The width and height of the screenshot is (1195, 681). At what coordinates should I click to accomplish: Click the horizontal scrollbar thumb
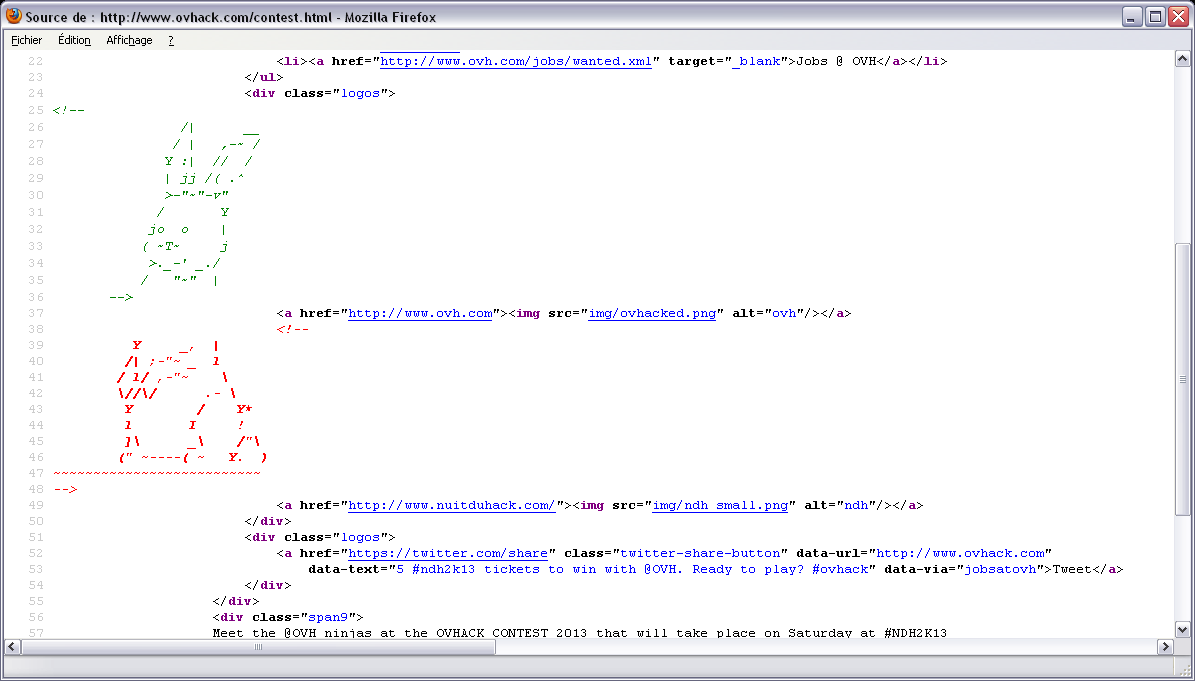[258, 647]
